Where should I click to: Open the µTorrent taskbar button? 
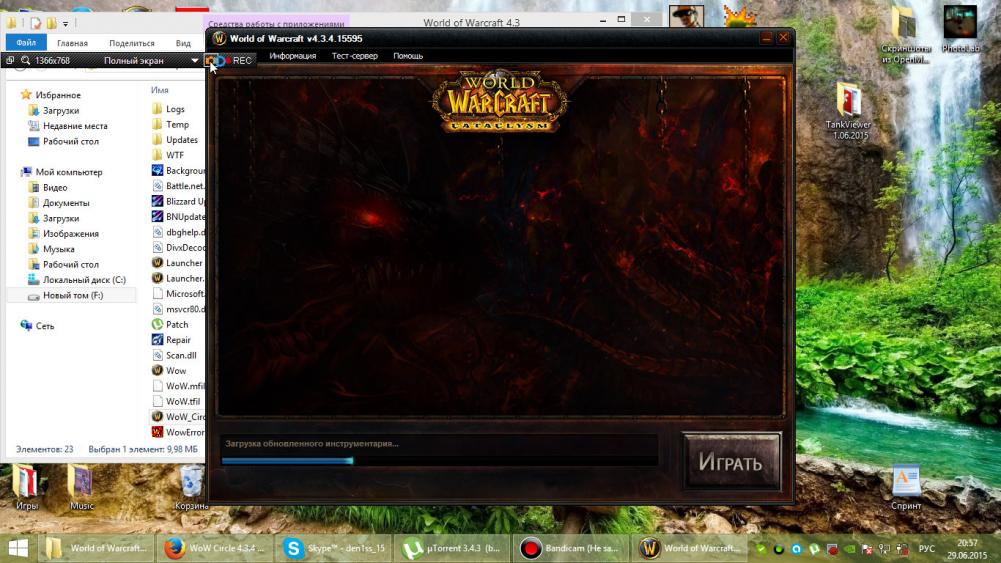450,548
